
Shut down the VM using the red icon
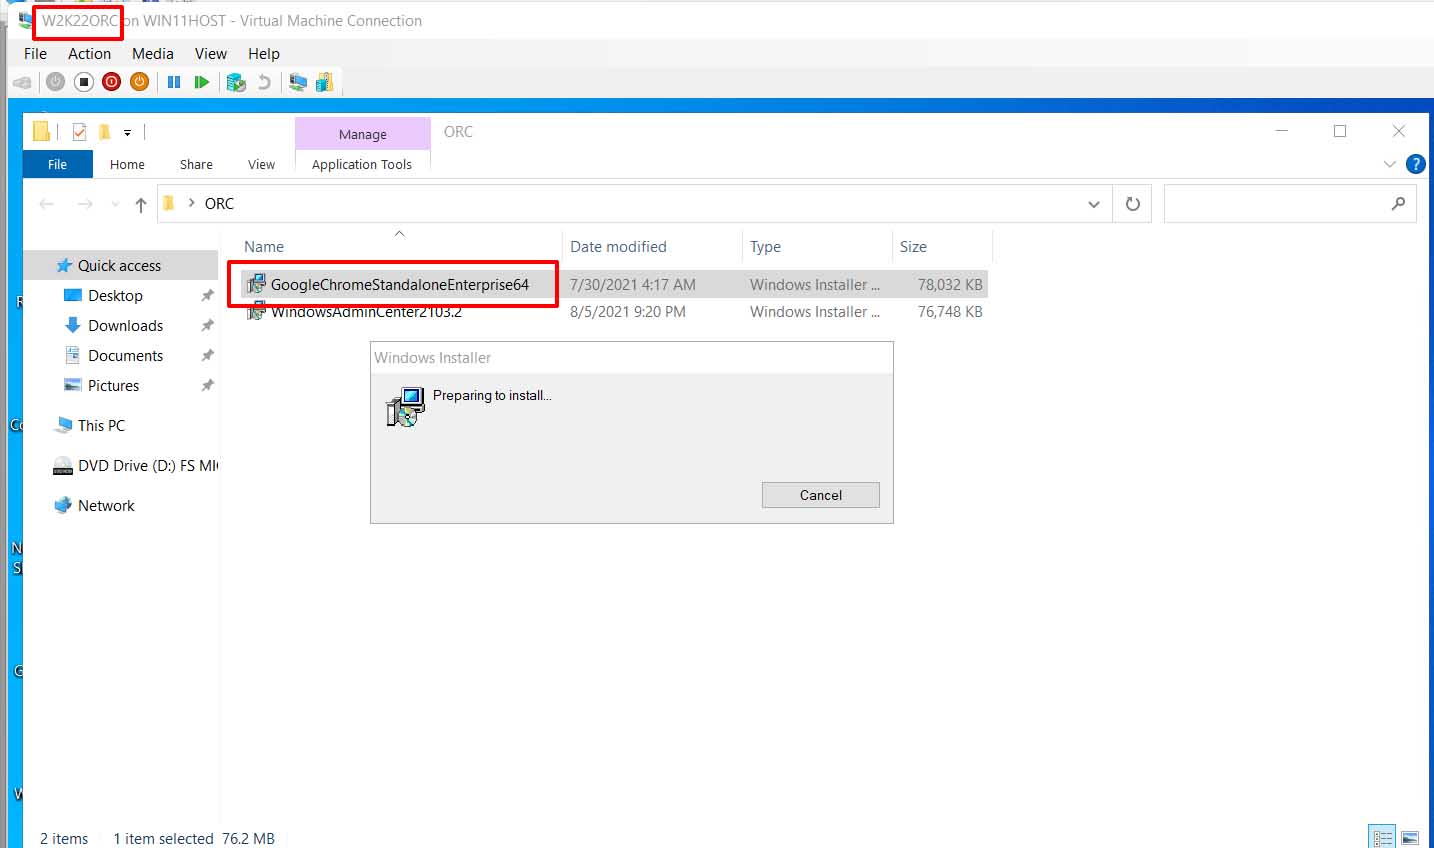(x=112, y=82)
